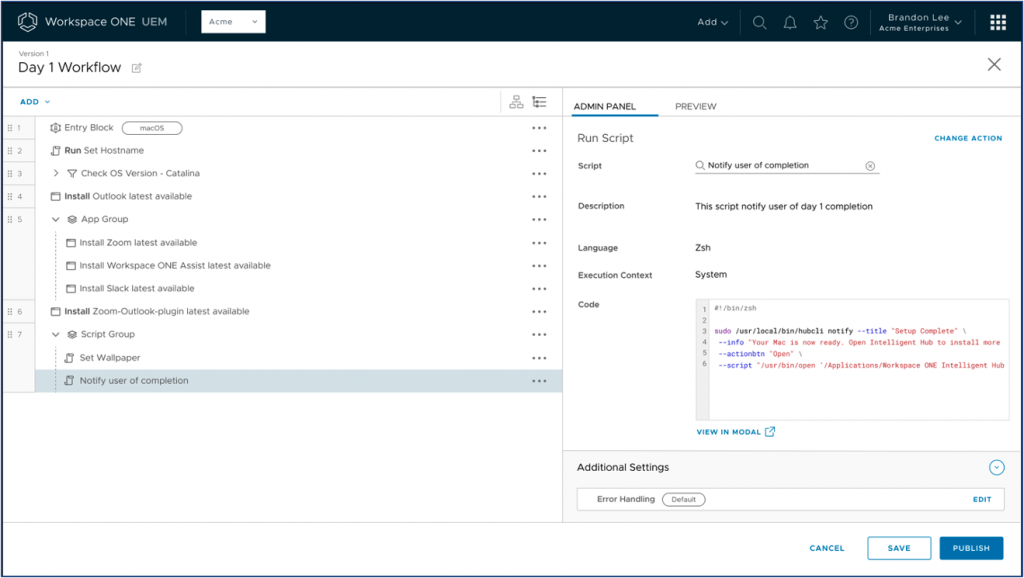Open the code with VIEW IN MODAL
The image size is (1024, 578).
[x=735, y=432]
